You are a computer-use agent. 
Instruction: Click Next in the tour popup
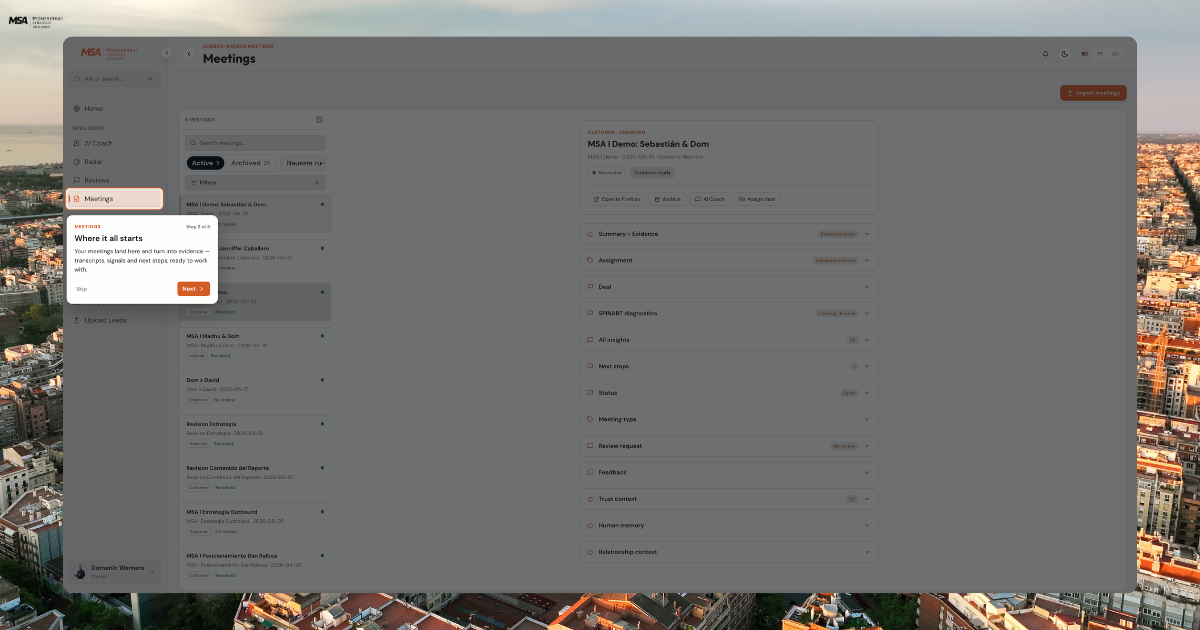tap(193, 289)
